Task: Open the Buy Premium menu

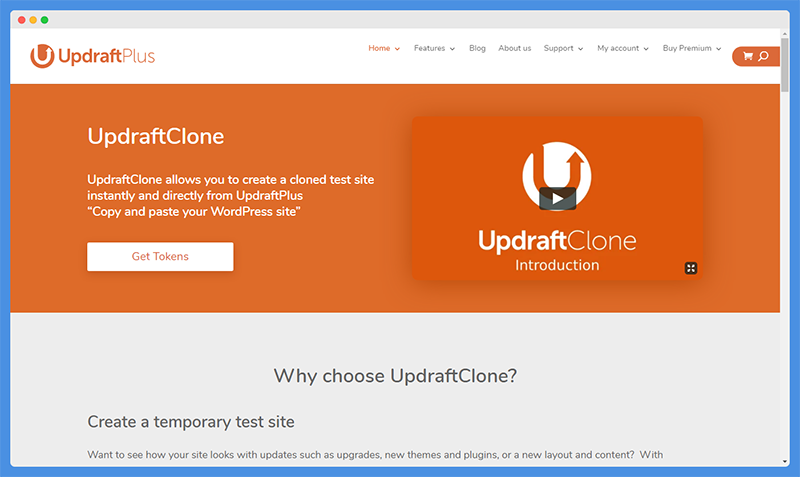Action: 687,48
